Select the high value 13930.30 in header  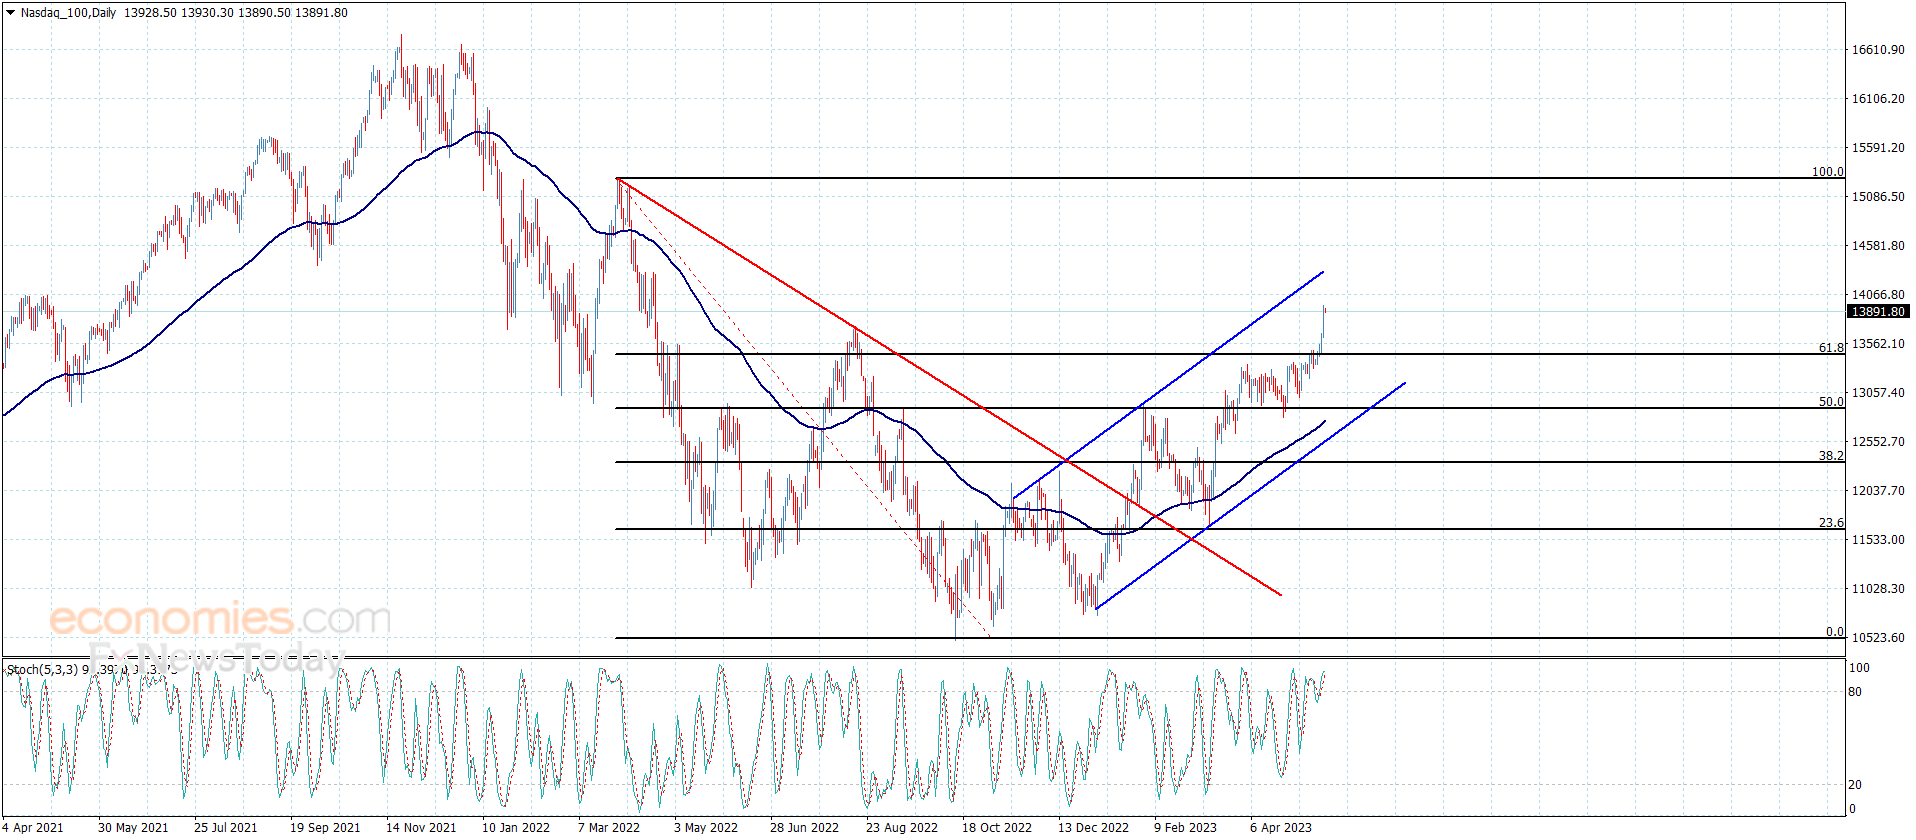coord(207,13)
